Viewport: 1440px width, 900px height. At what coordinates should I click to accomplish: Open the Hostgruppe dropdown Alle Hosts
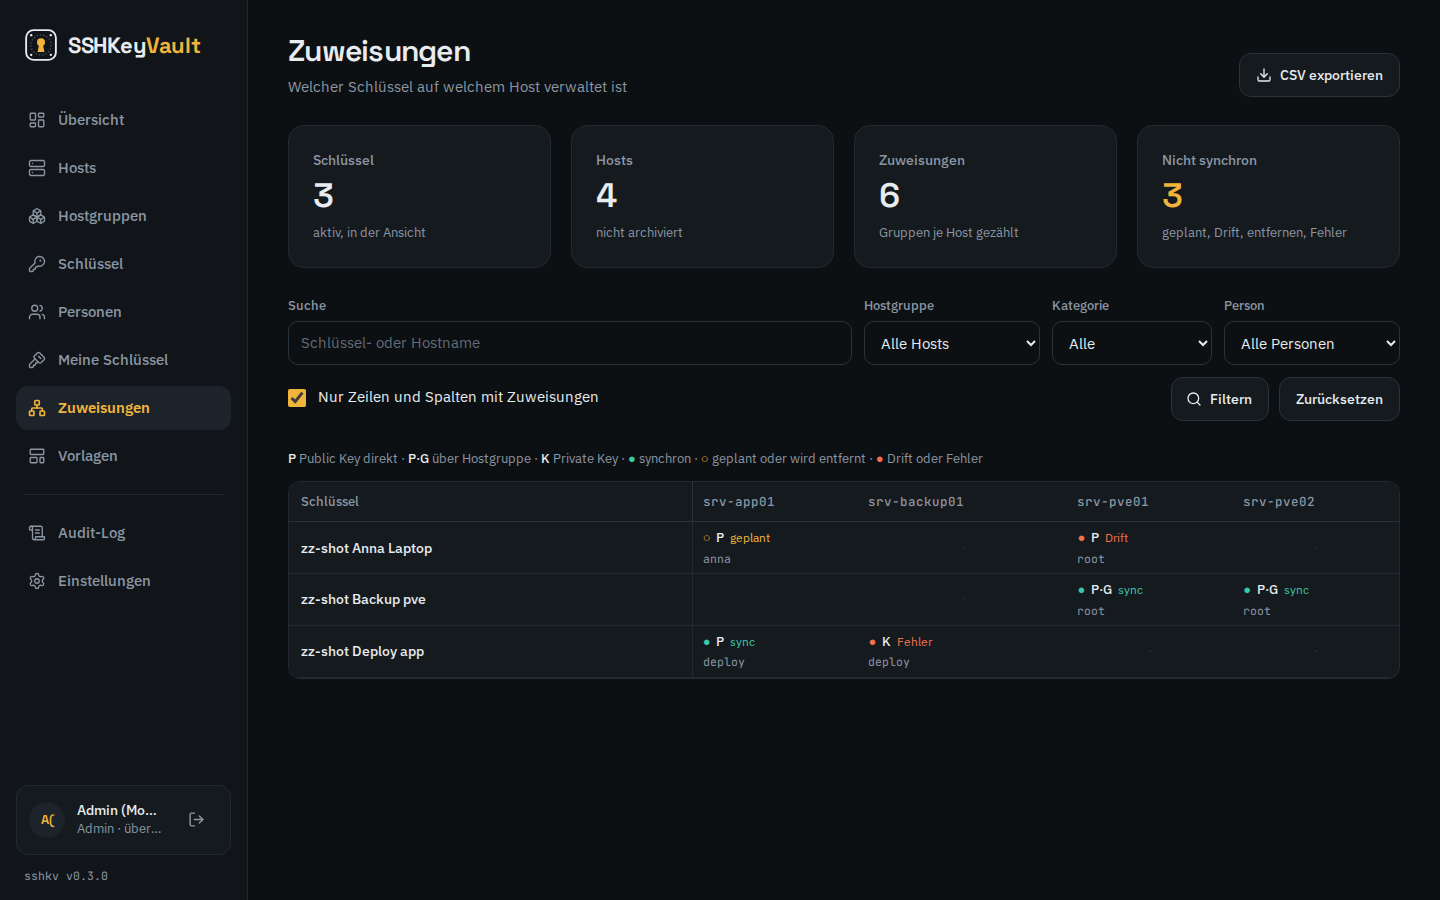click(x=952, y=343)
